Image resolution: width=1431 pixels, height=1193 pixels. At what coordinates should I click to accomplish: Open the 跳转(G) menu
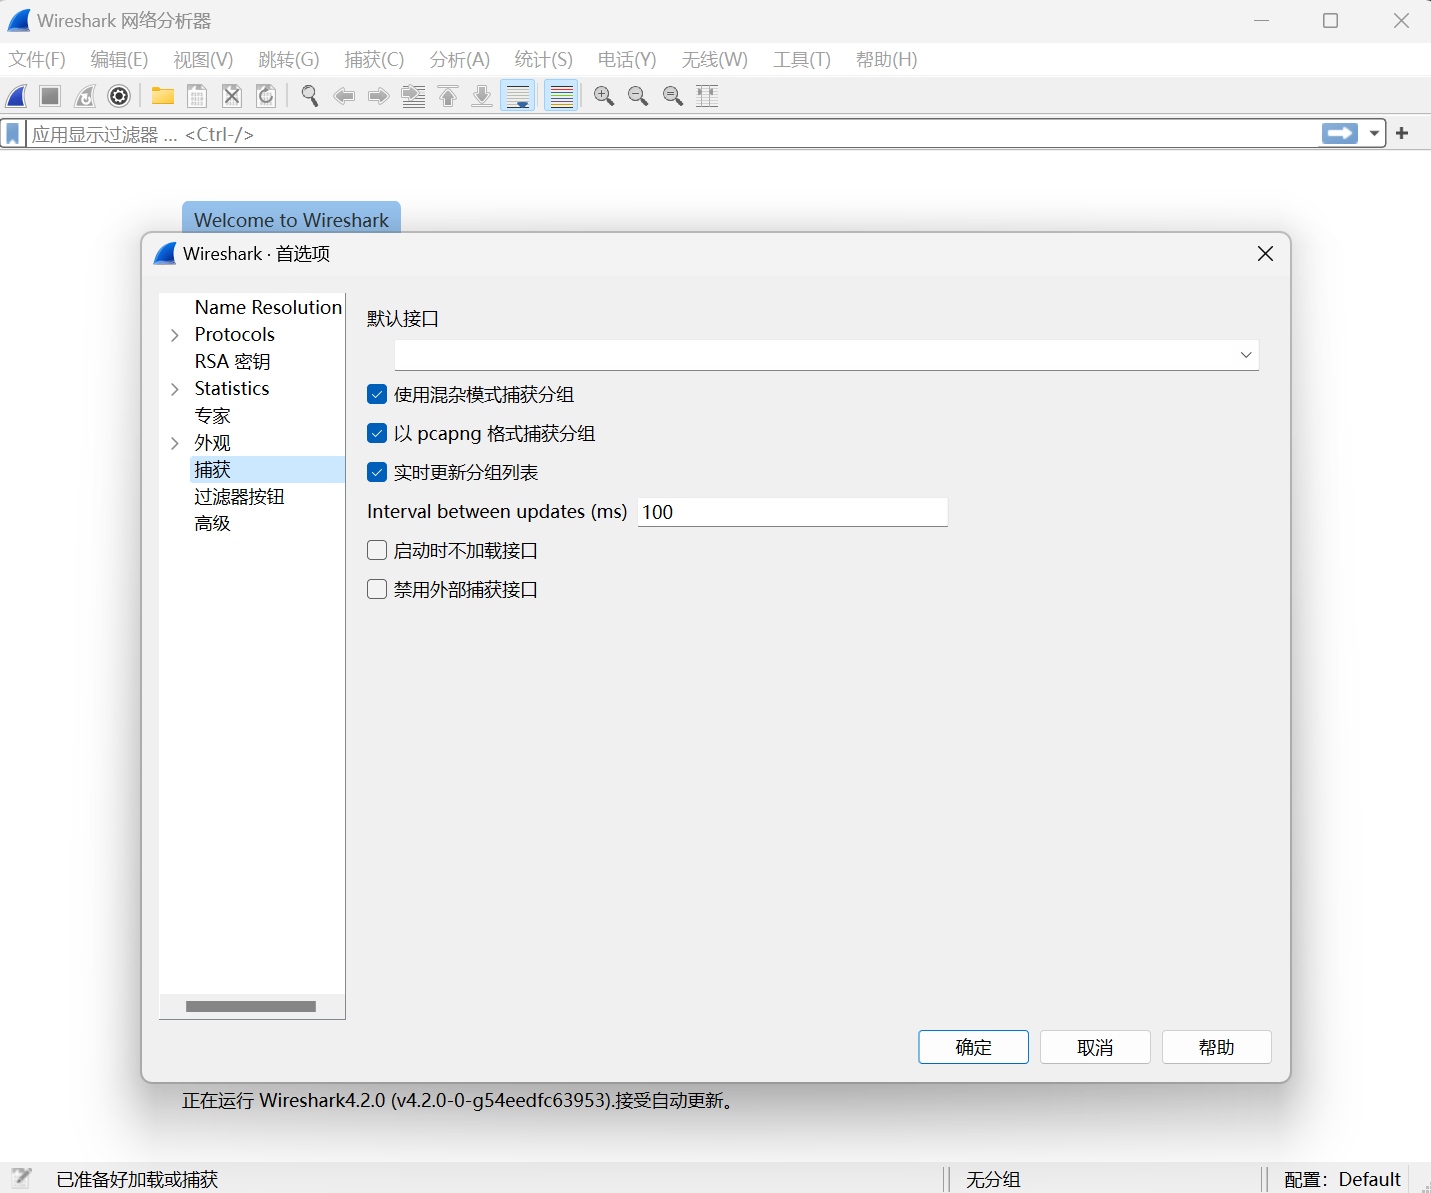[x=289, y=60]
